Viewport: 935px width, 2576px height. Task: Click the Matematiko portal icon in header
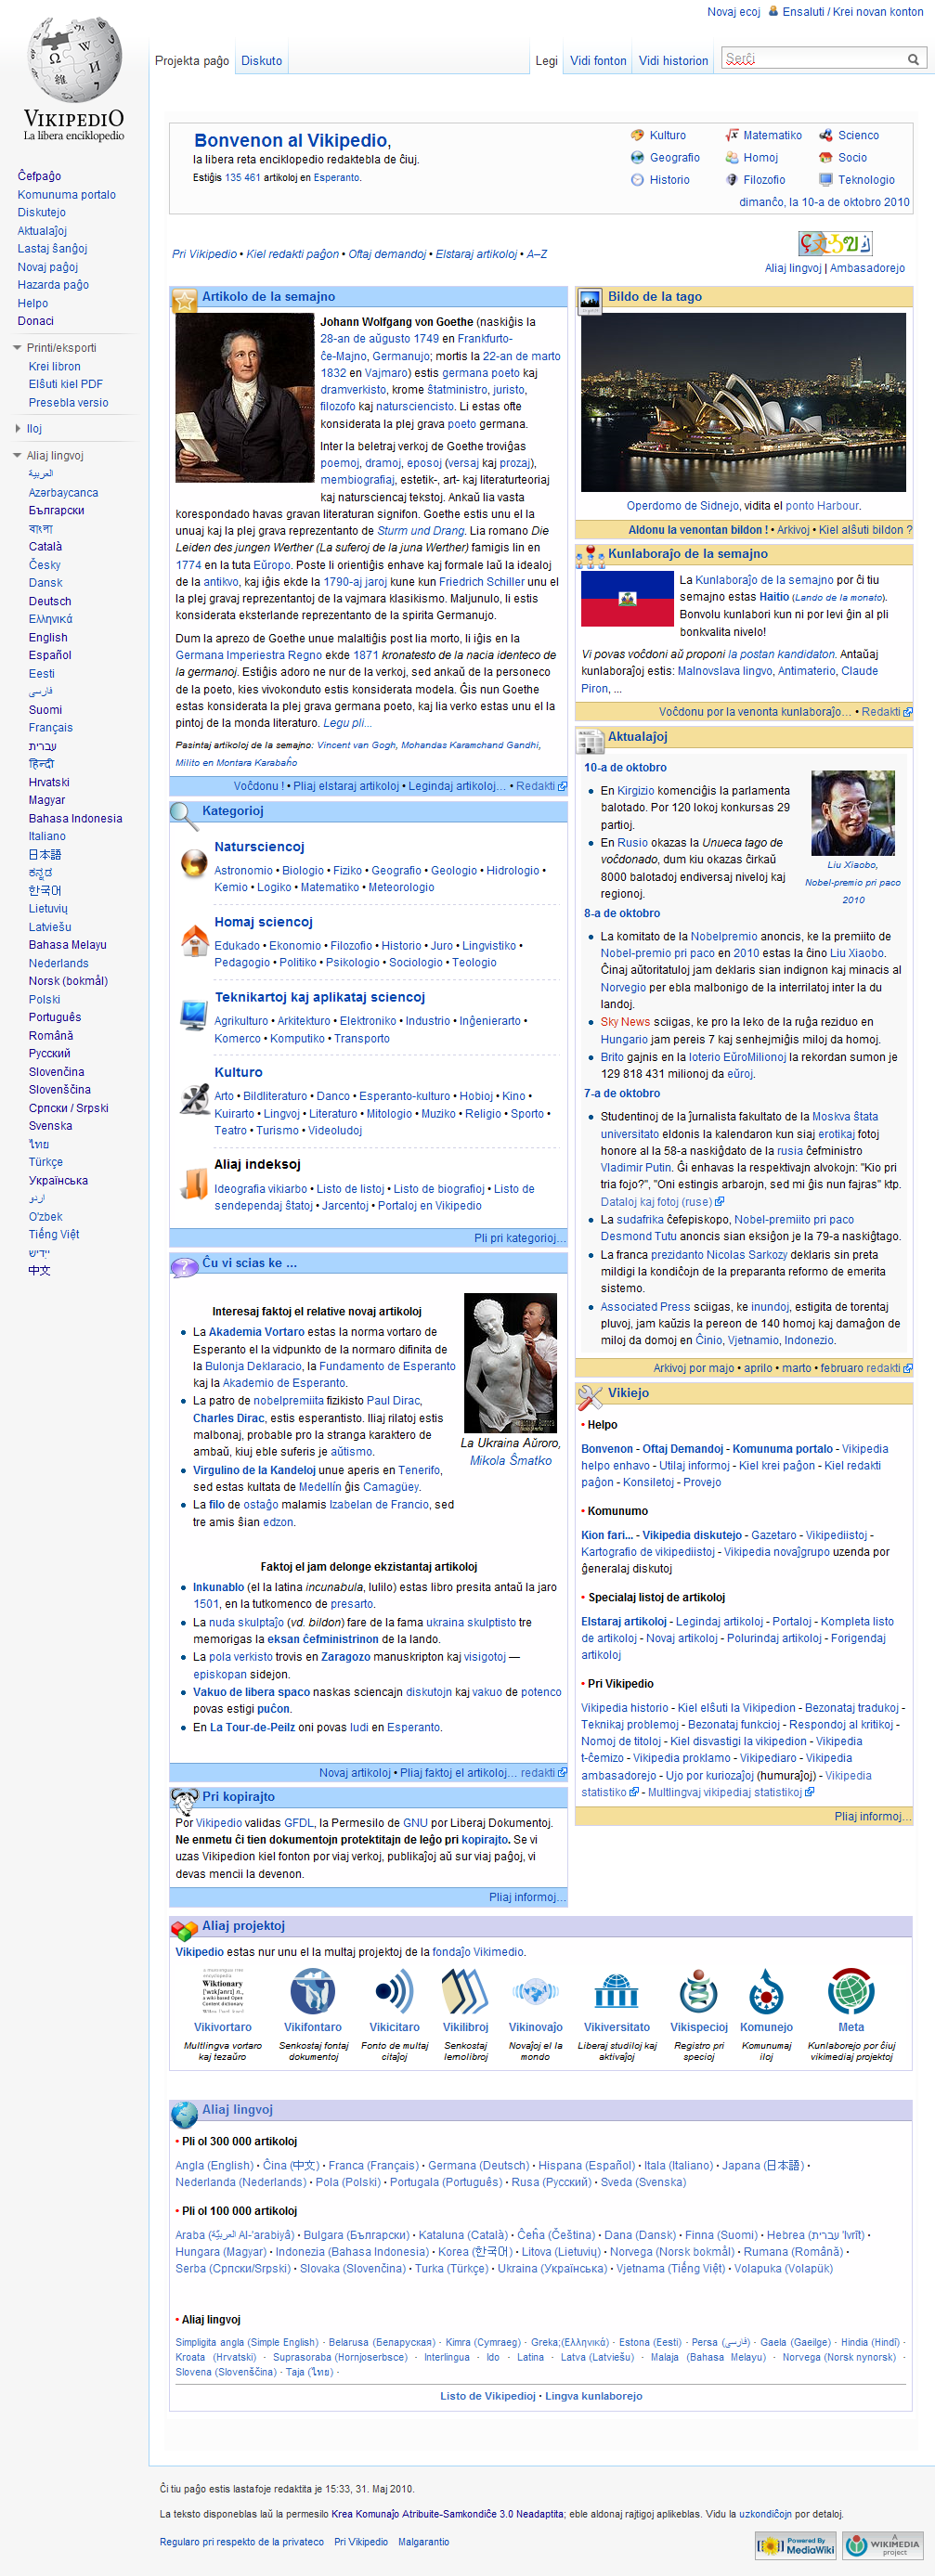pos(732,135)
